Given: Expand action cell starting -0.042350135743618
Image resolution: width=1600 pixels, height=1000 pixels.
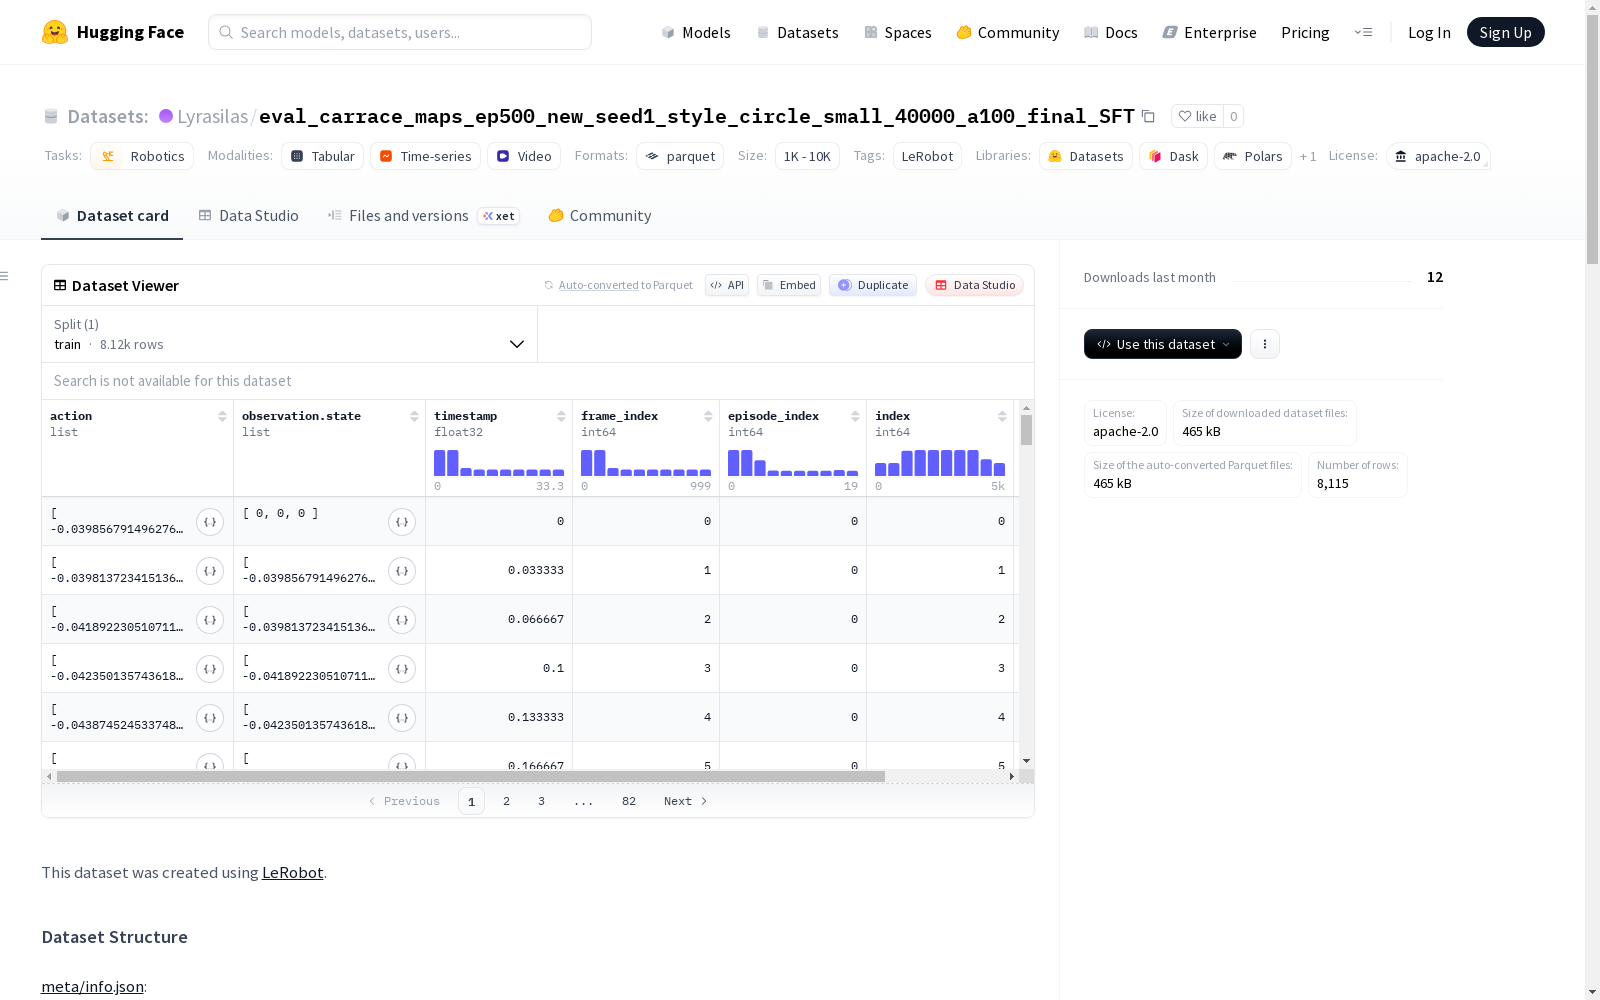Looking at the screenshot, I should (x=210, y=669).
